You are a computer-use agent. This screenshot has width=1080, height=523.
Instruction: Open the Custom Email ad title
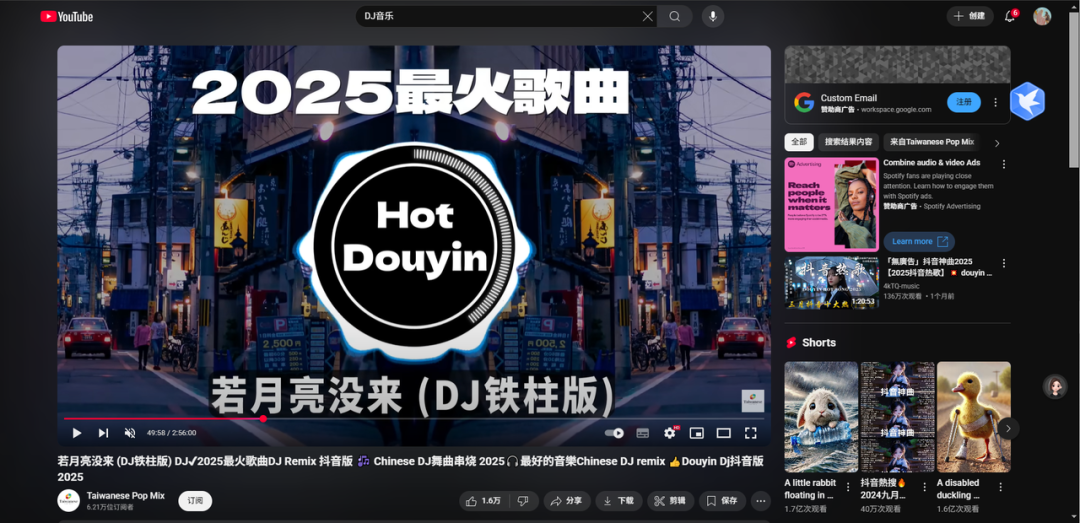[849, 98]
